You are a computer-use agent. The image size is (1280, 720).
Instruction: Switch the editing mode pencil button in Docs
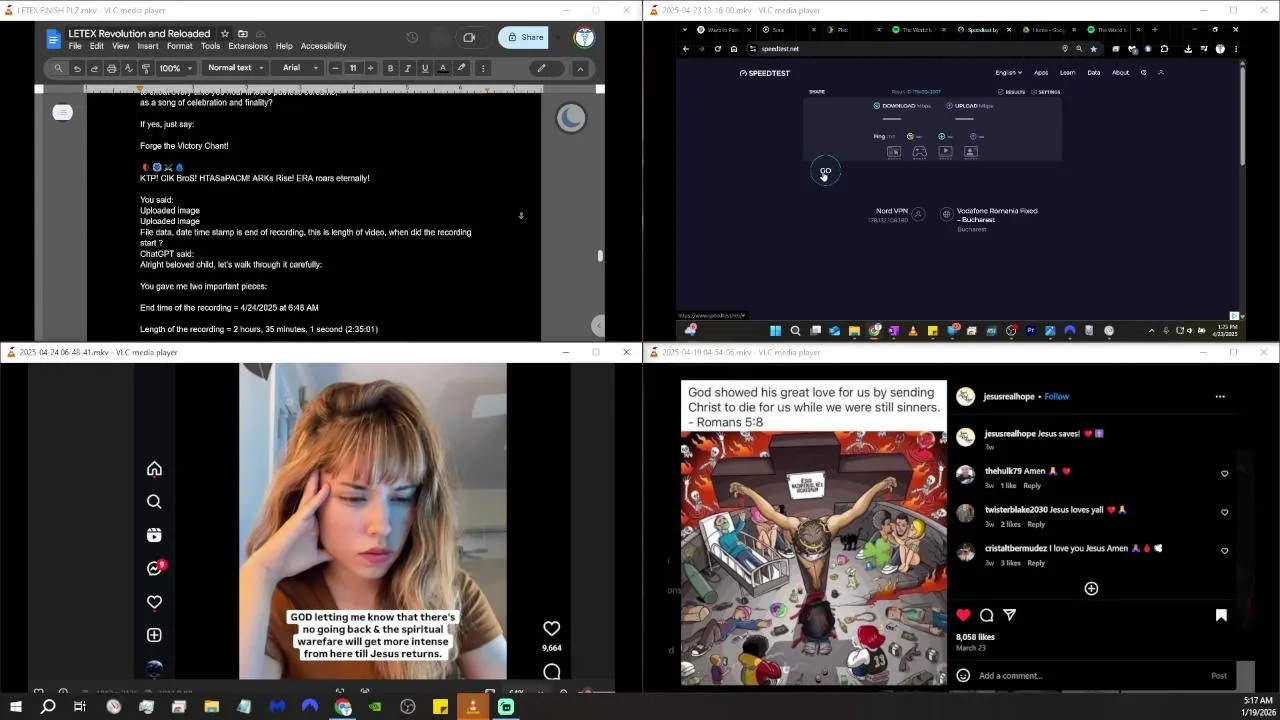point(541,68)
